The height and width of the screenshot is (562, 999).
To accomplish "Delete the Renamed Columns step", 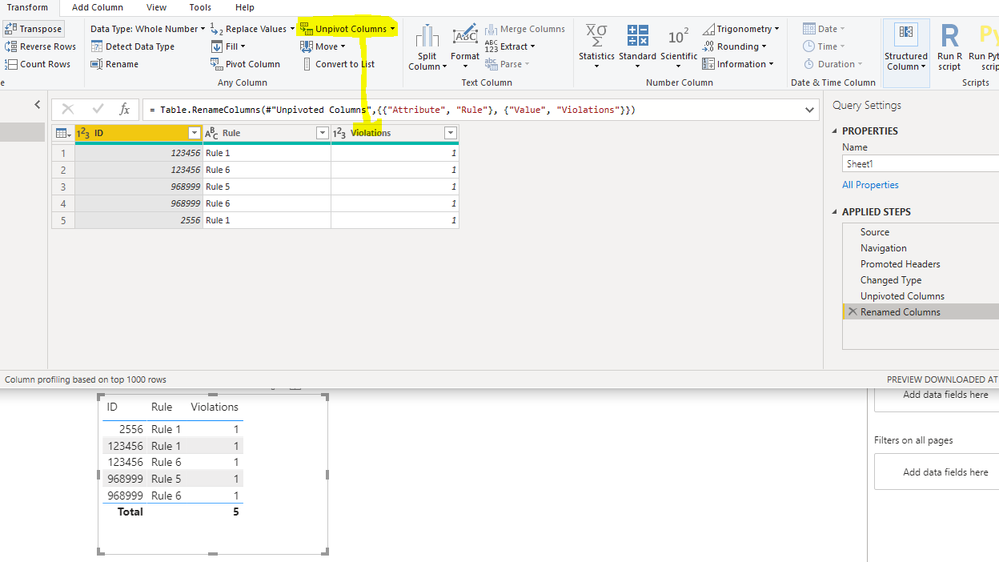I will (852, 312).
